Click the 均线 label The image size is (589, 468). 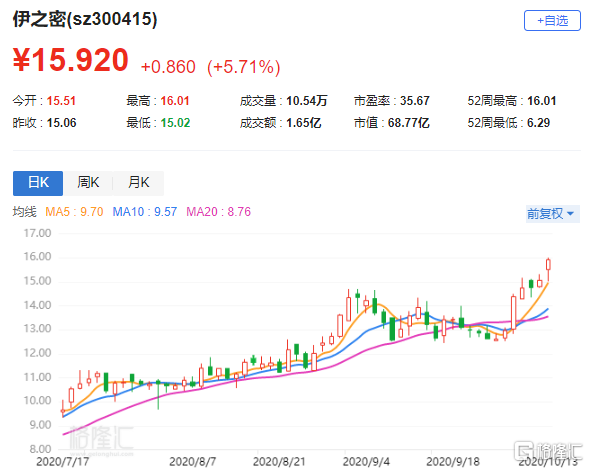(24, 212)
